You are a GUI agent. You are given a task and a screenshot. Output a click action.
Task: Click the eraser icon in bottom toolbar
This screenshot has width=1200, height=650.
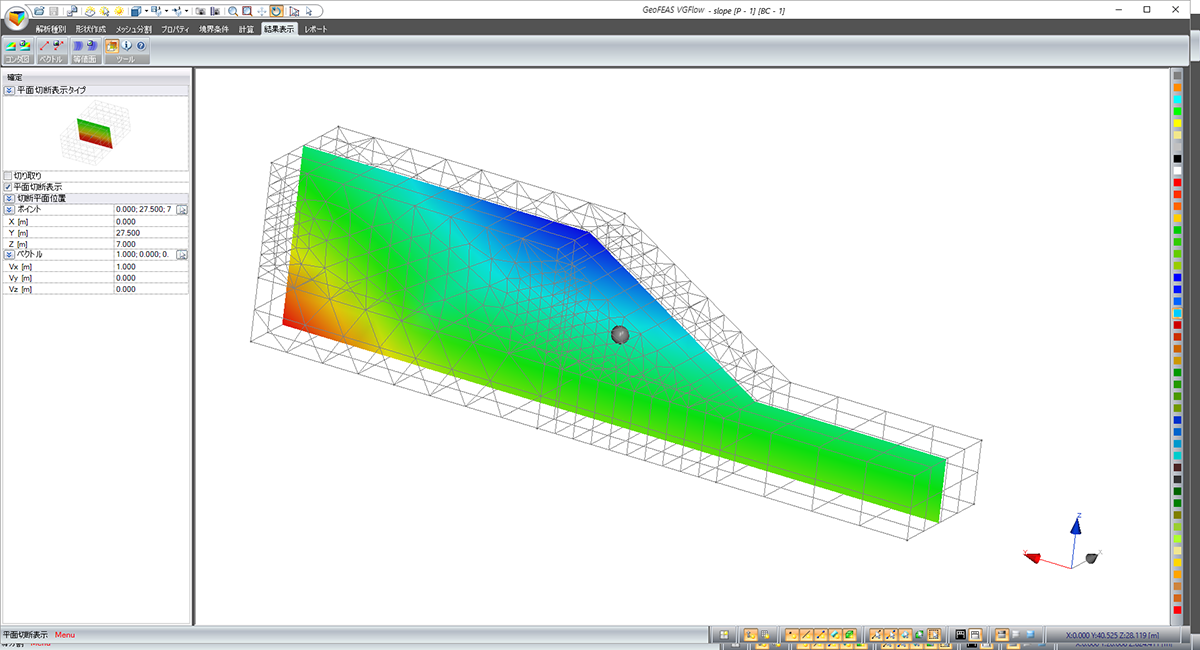[834, 634]
